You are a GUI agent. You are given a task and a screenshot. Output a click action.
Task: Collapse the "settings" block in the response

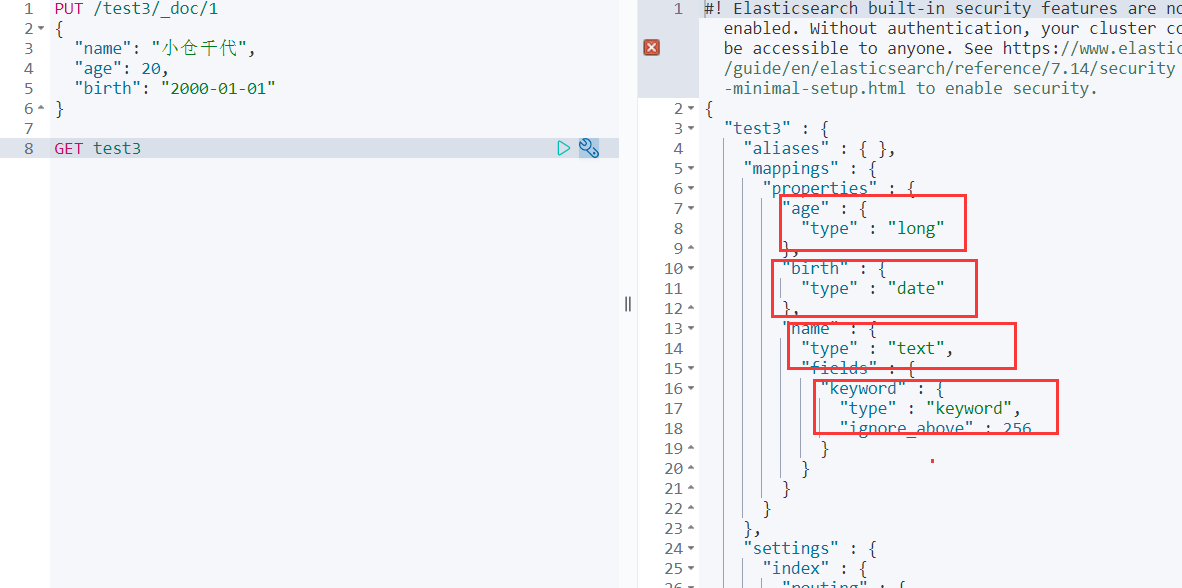point(691,548)
